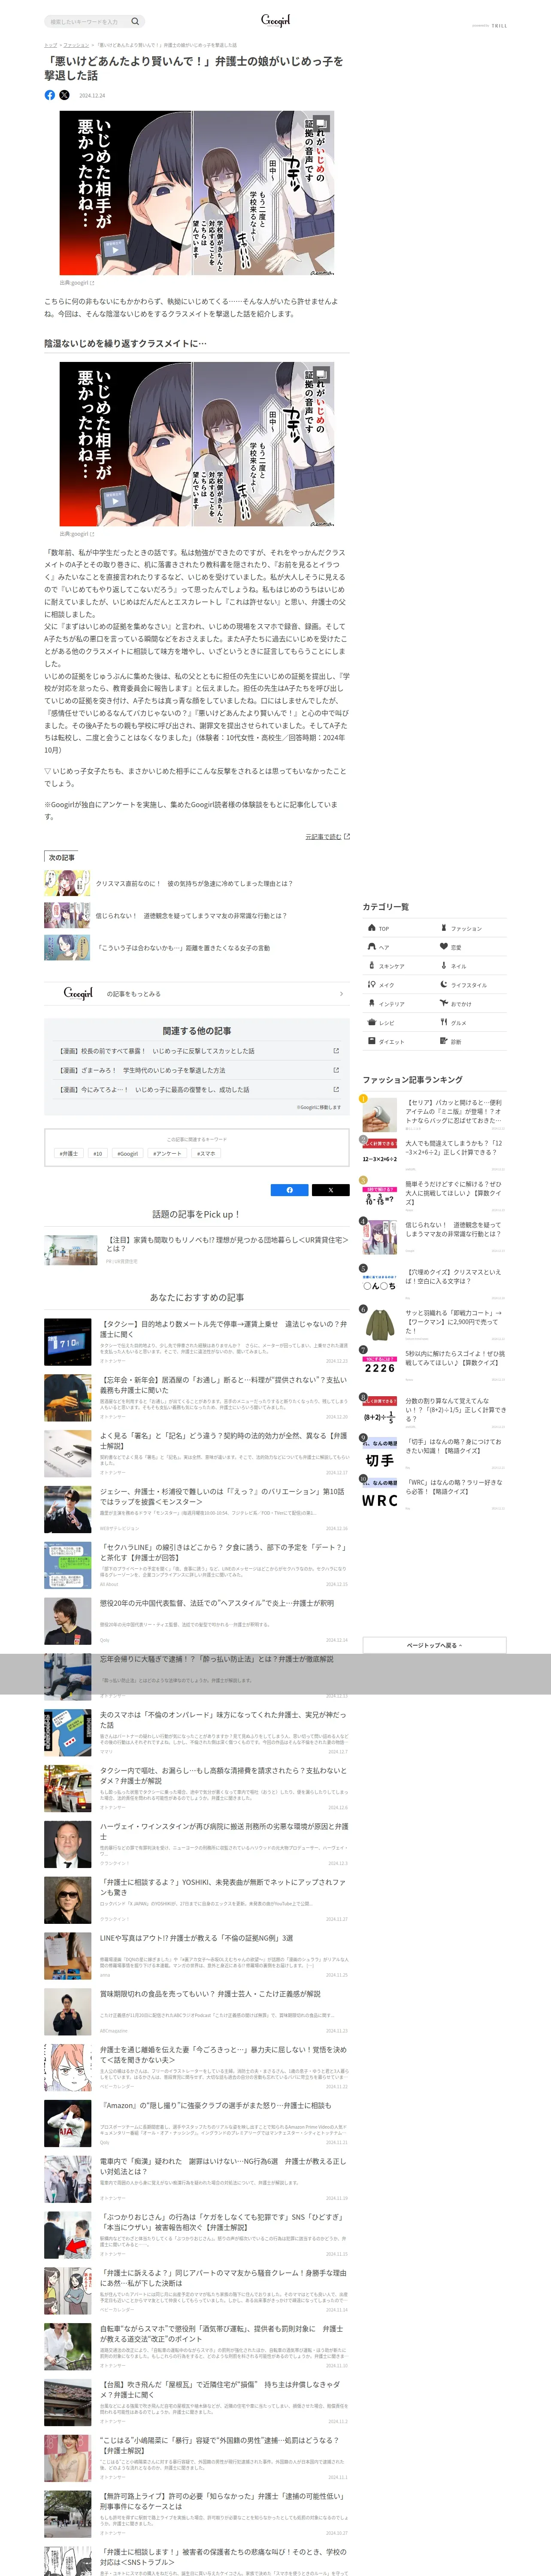Click external-link icon beside 今にみてろよ article
Screen dimensions: 551x2576
(x=336, y=1089)
